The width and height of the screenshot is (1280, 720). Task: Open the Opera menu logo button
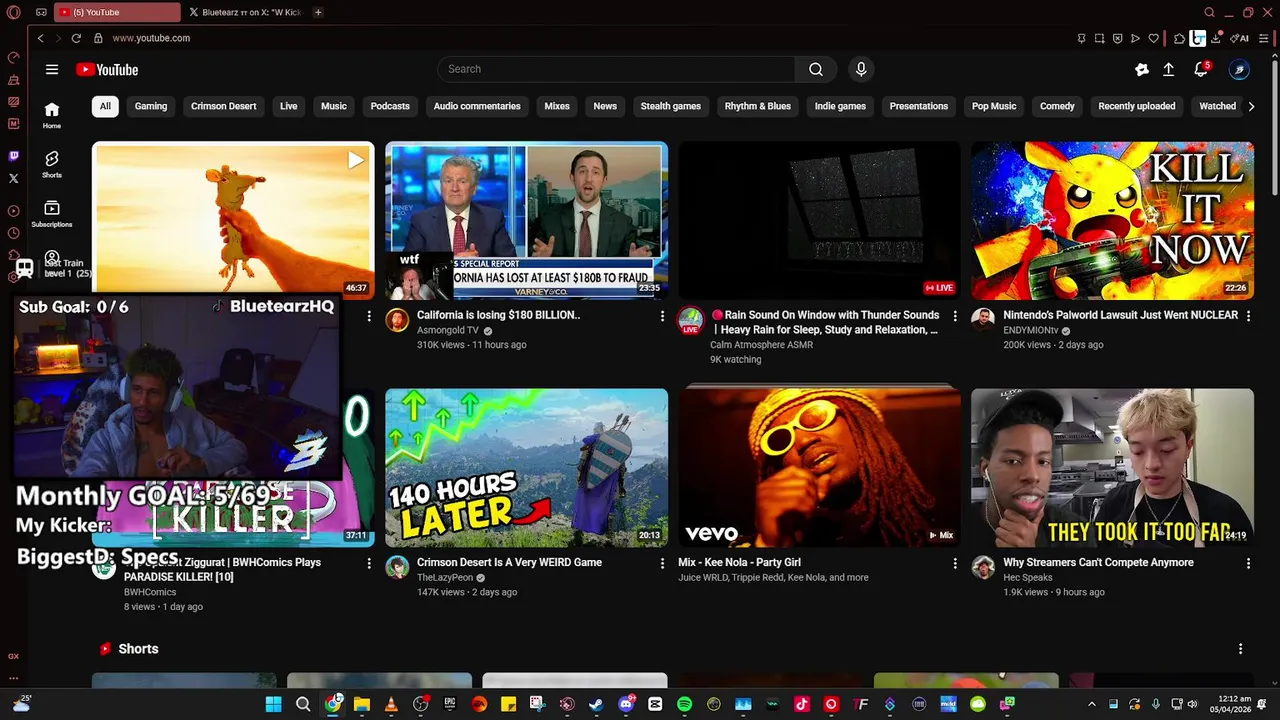coord(13,12)
